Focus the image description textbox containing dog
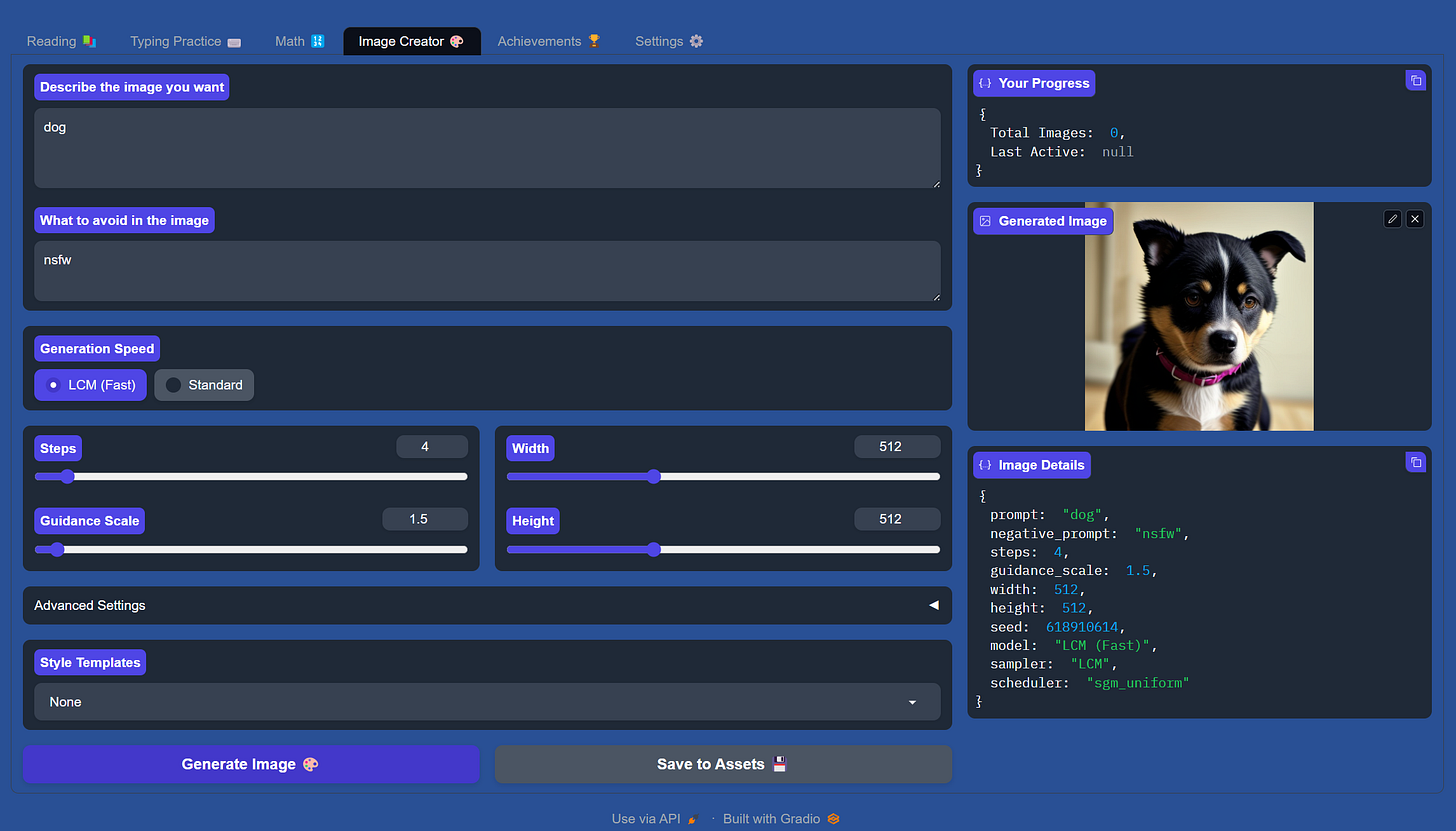The height and width of the screenshot is (831, 1456). pyautogui.click(x=487, y=148)
